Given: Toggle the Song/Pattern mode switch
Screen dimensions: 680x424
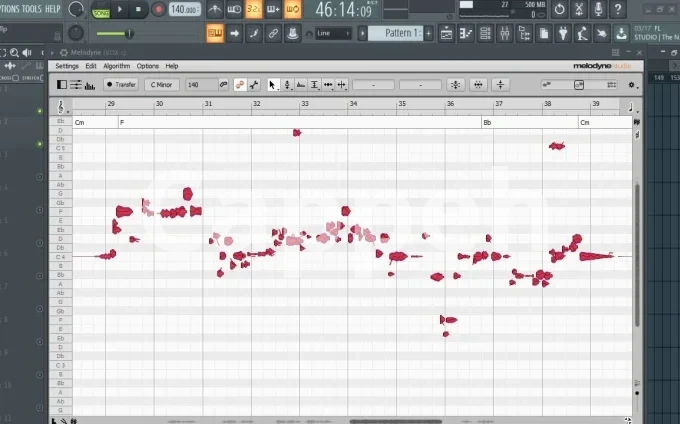Looking at the screenshot, I should point(101,10).
